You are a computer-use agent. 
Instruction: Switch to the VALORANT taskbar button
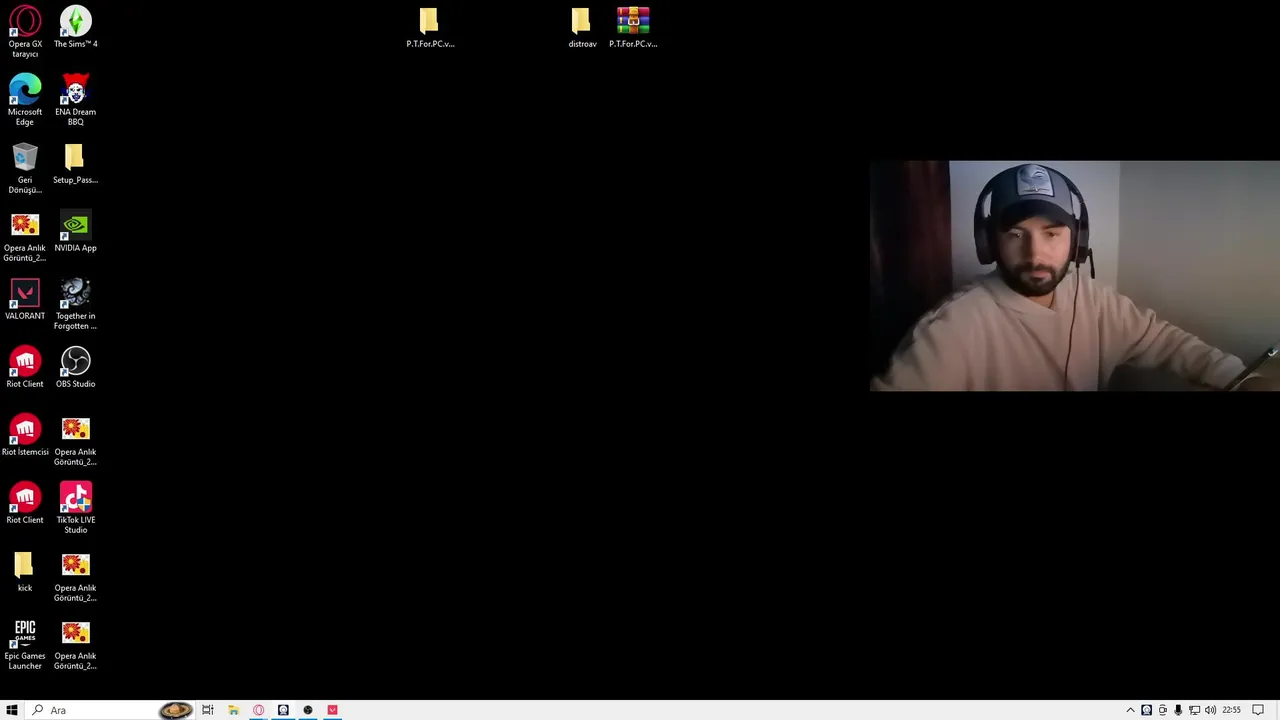[x=333, y=710]
